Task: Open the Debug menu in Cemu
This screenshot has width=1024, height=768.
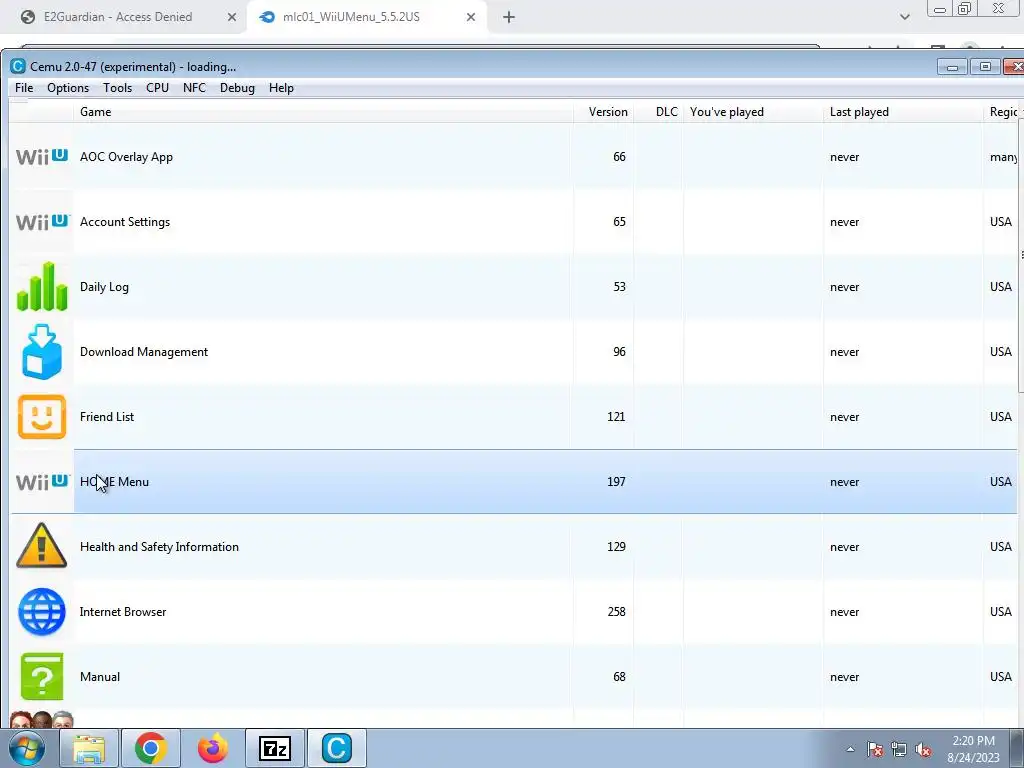Action: tap(237, 88)
